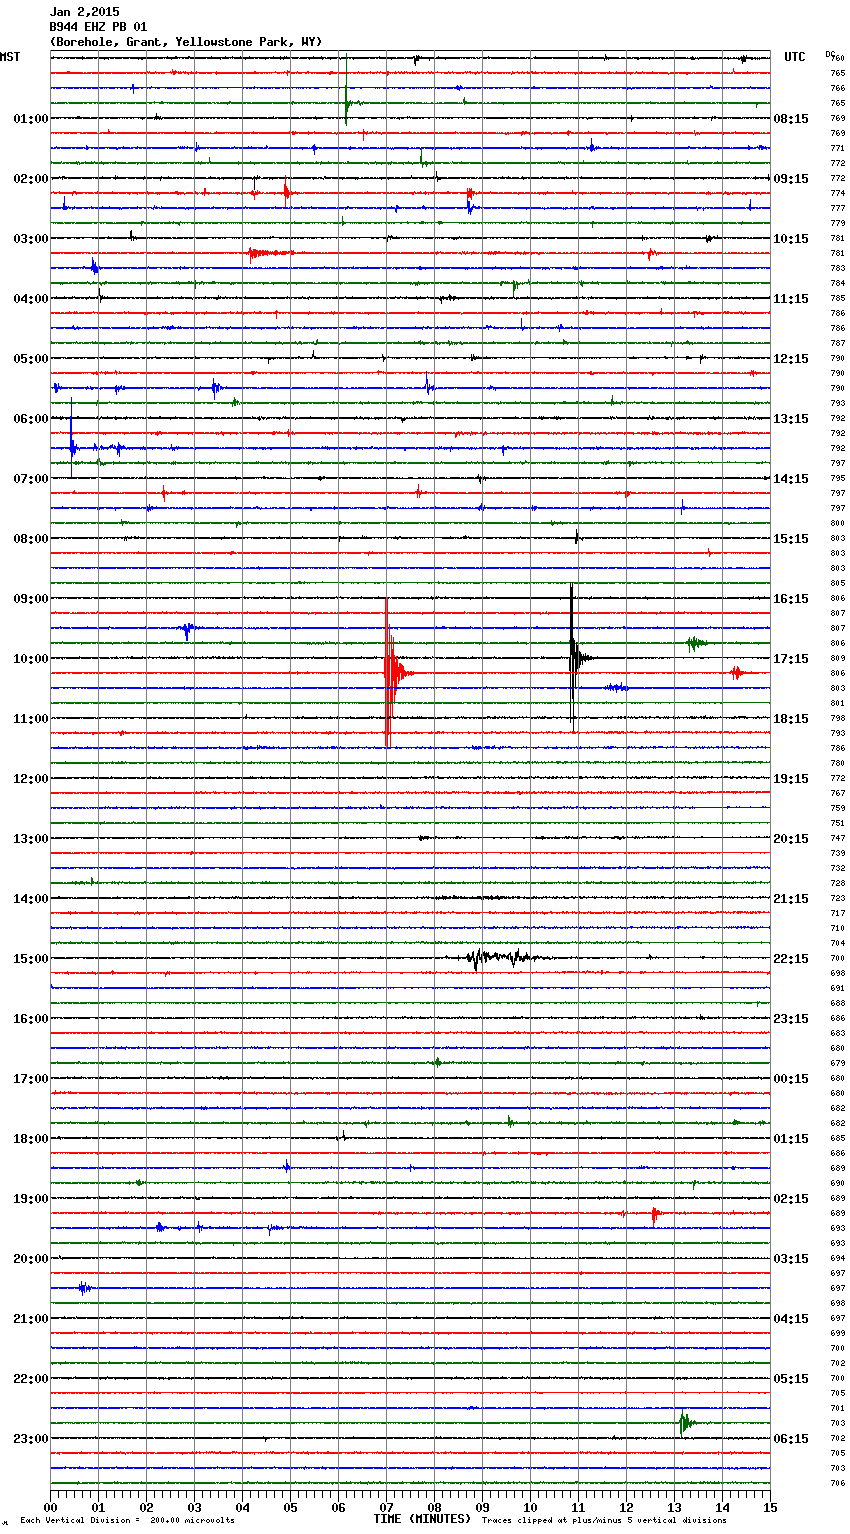Pick the '17:15' UTC row label
Screen dimensions: 850x1534
tap(791, 659)
